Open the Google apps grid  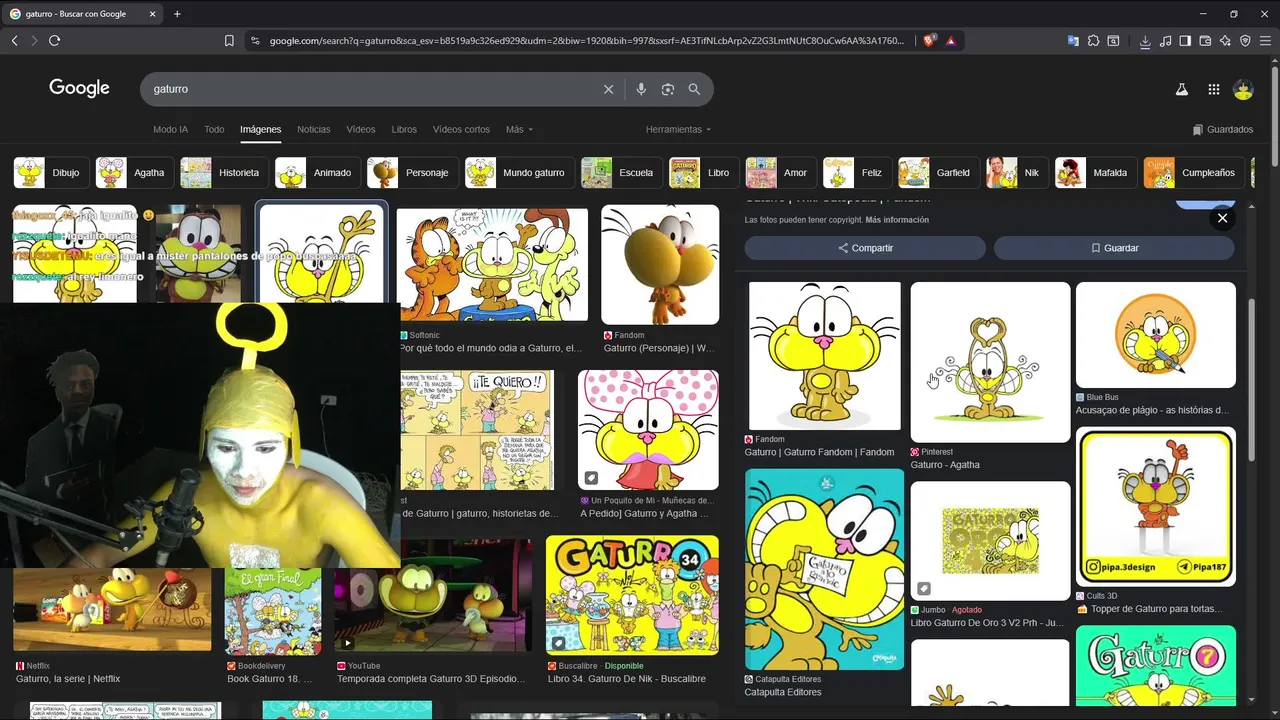click(1213, 89)
